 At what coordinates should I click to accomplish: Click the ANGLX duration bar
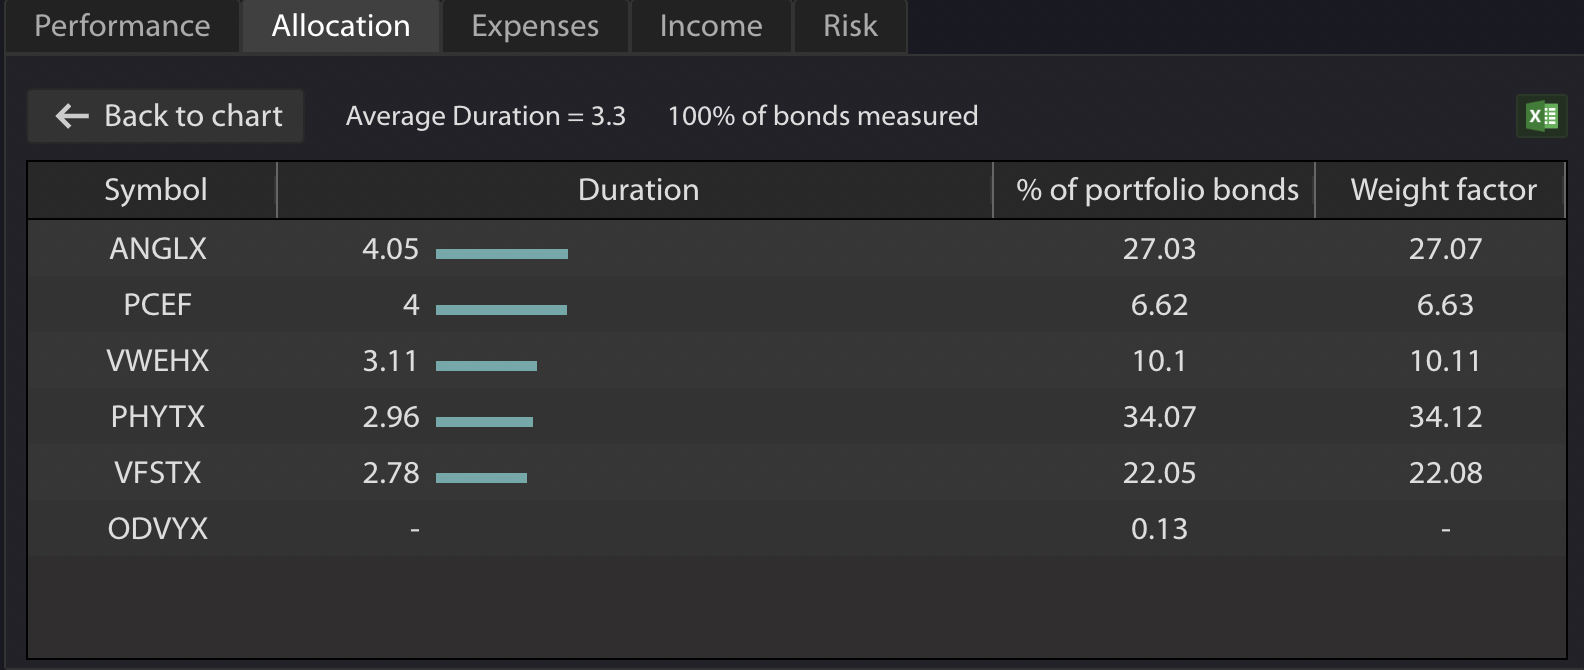[x=502, y=254]
